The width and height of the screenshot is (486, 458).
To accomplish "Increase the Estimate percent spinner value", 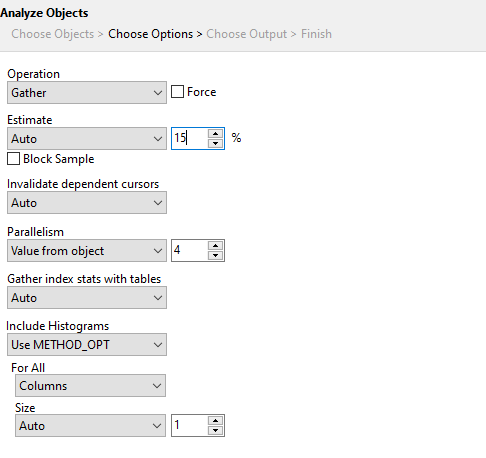I will tap(215, 134).
